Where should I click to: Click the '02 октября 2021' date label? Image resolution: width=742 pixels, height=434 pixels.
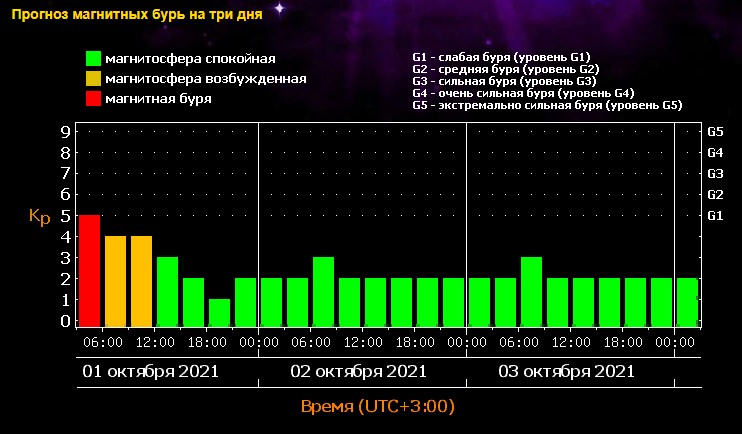358,372
